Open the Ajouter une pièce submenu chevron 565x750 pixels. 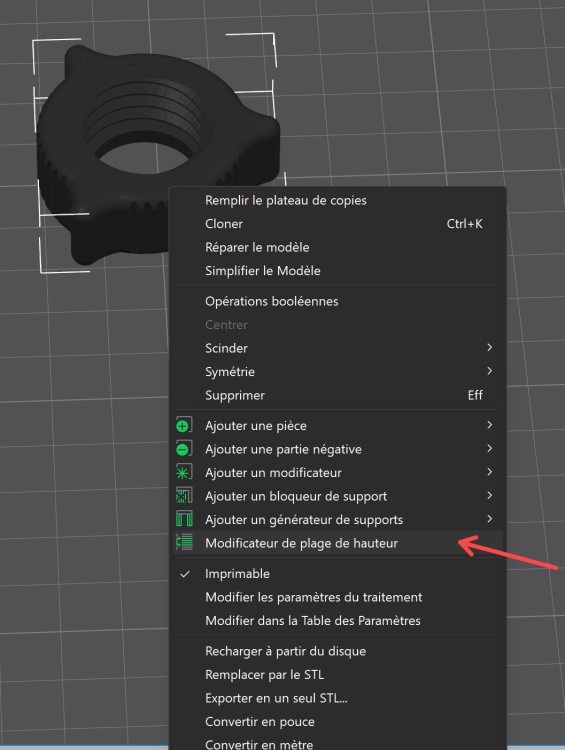tap(489, 425)
